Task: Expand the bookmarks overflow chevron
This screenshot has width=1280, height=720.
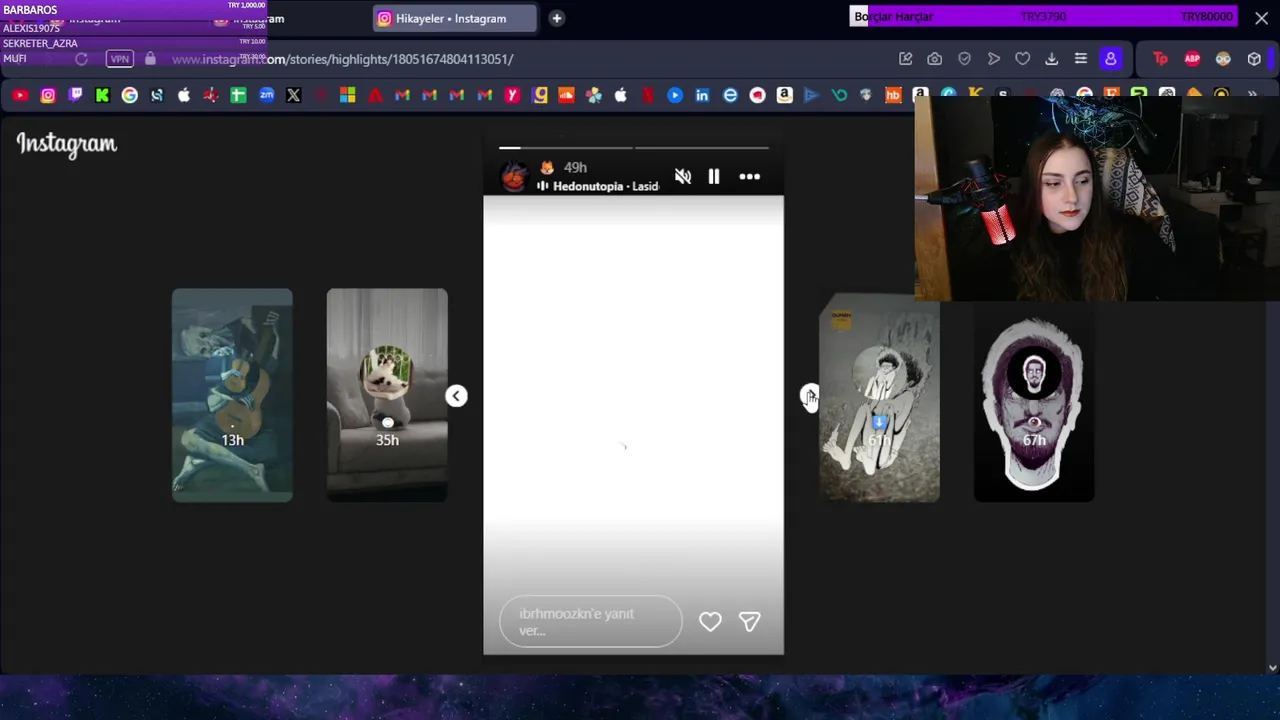Action: click(x=1252, y=95)
